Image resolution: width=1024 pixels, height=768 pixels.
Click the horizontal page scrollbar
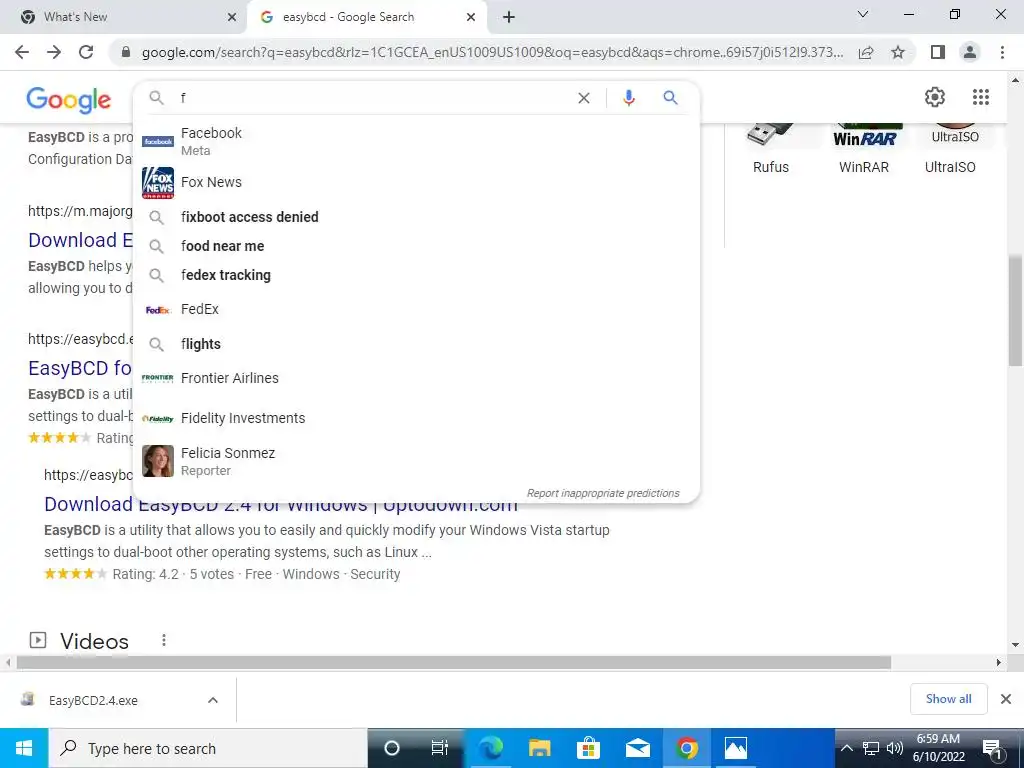pyautogui.click(x=453, y=662)
